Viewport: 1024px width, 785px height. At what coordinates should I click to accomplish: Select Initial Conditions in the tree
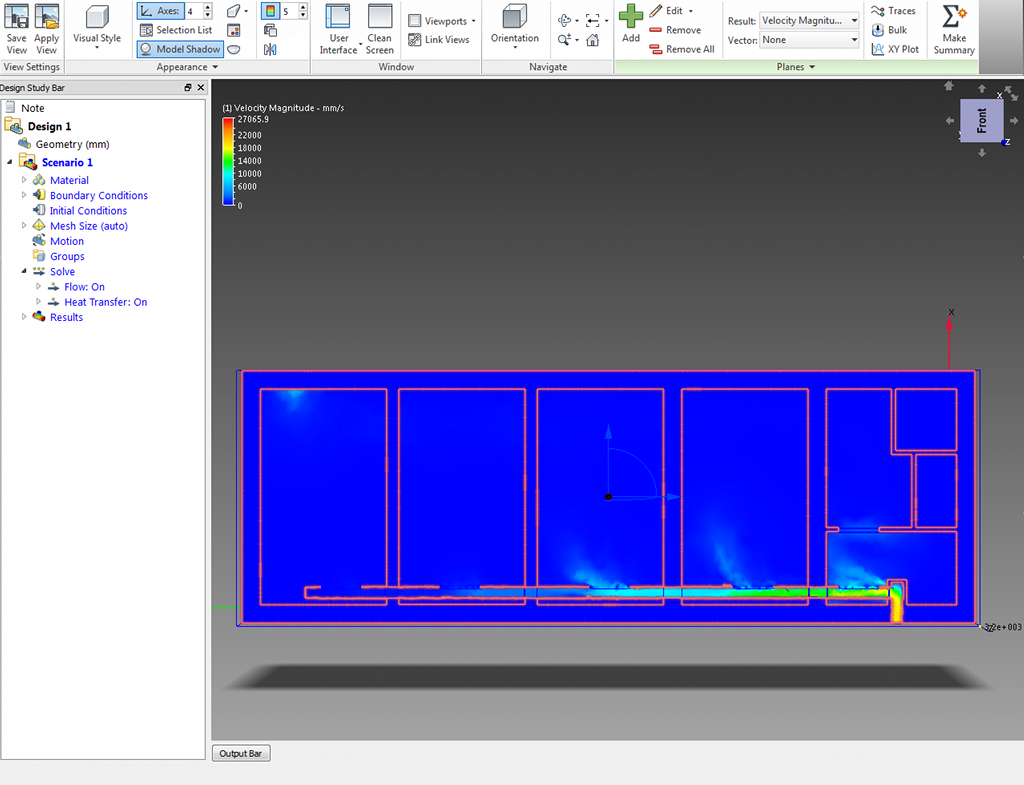[x=88, y=210]
